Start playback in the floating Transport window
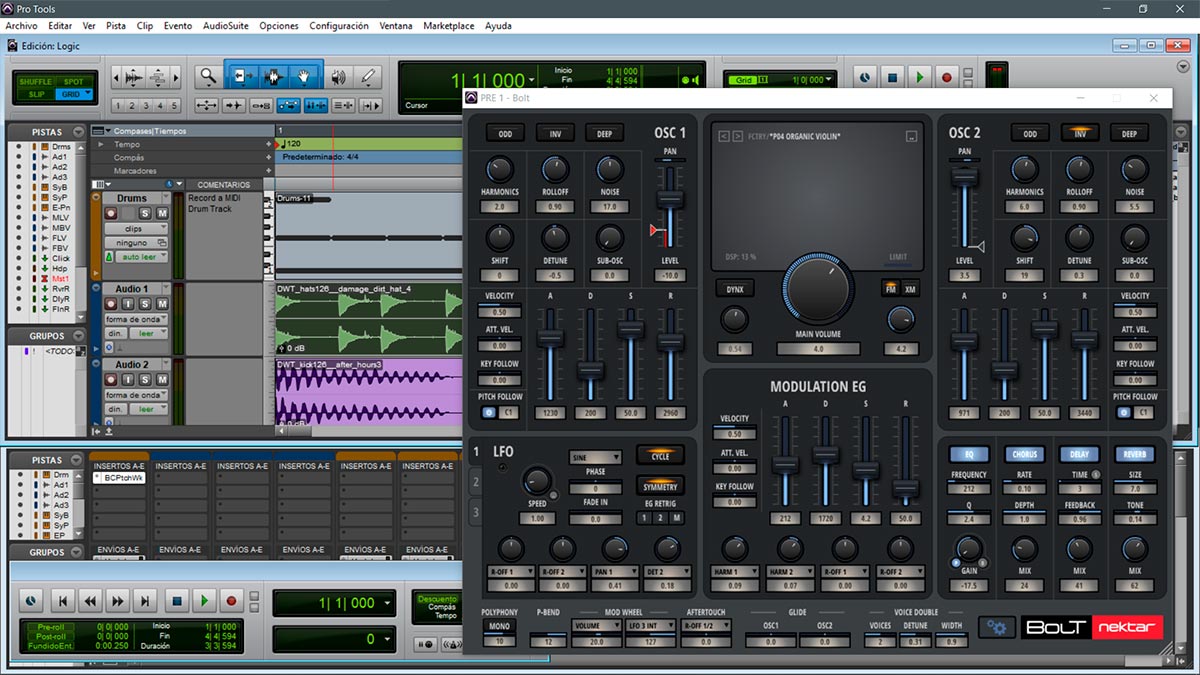This screenshot has width=1200, height=675. click(x=204, y=601)
